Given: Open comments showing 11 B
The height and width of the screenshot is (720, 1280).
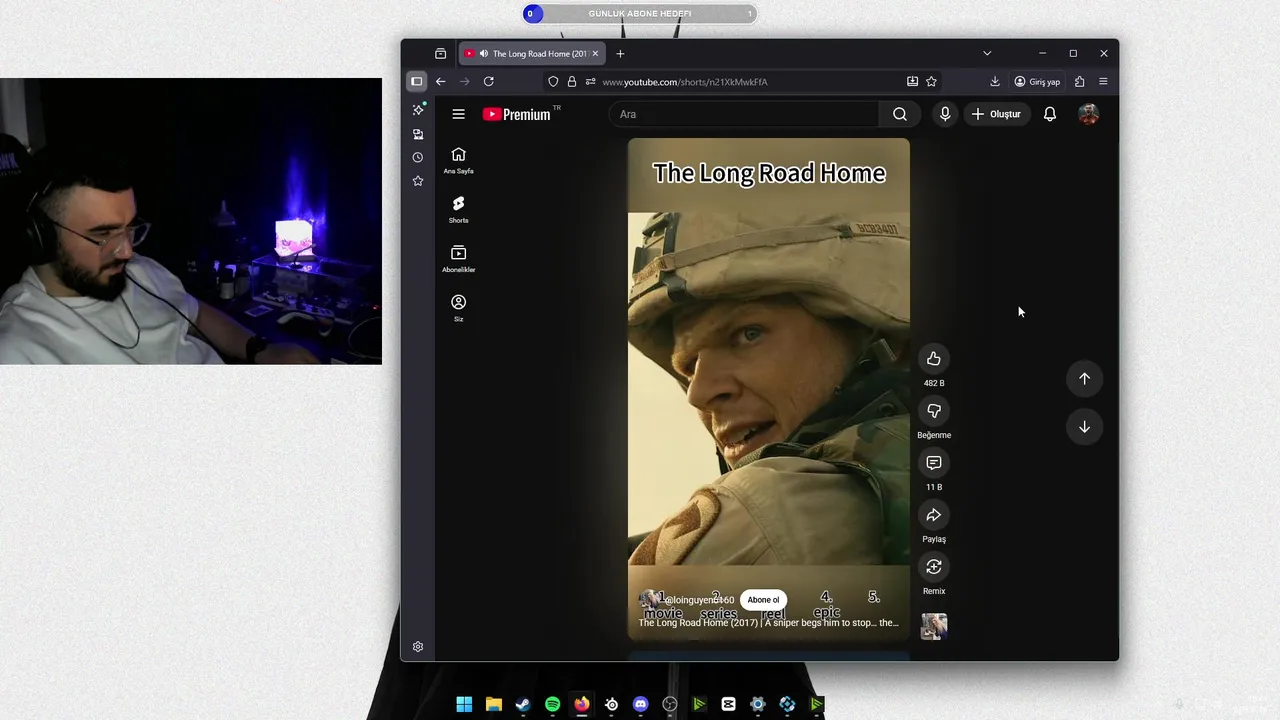Looking at the screenshot, I should (933, 463).
